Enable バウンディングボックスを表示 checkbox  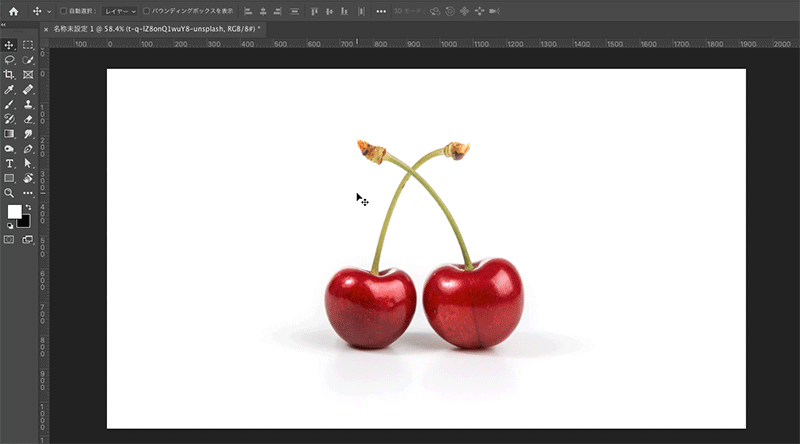tap(146, 11)
